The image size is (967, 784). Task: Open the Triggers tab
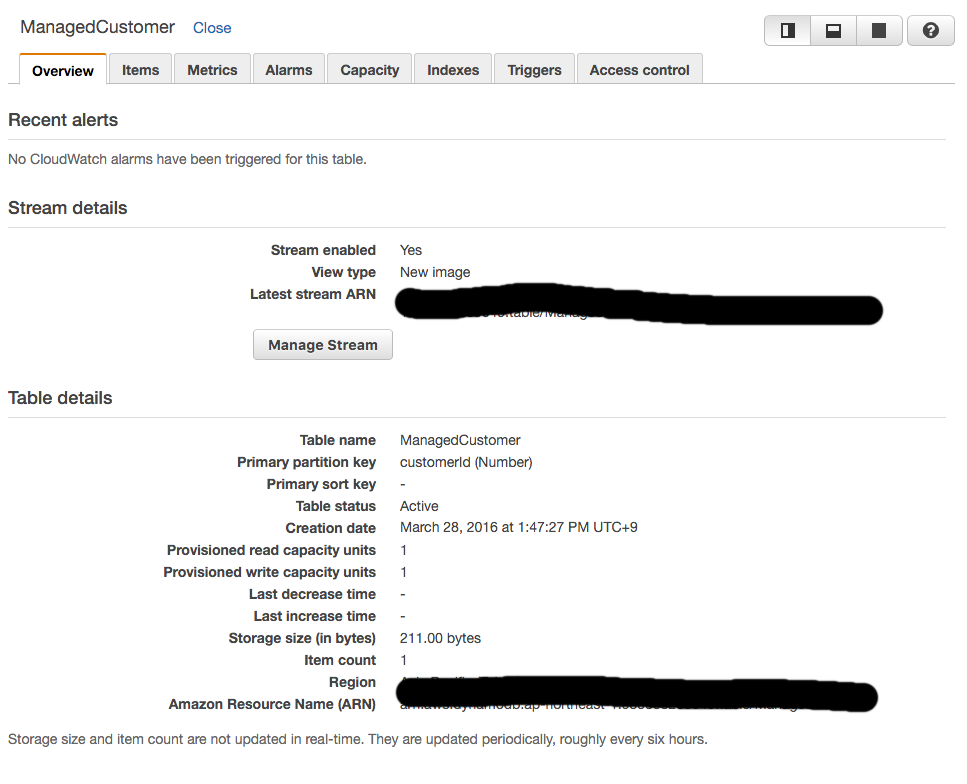tap(534, 69)
